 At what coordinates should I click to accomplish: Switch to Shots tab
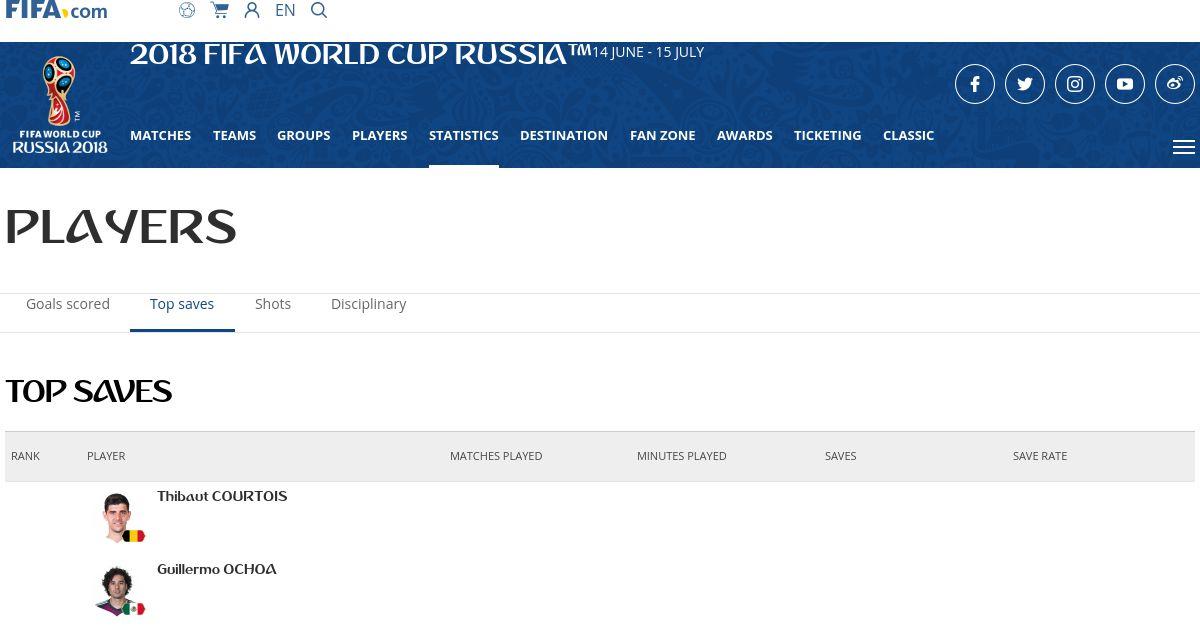click(273, 304)
